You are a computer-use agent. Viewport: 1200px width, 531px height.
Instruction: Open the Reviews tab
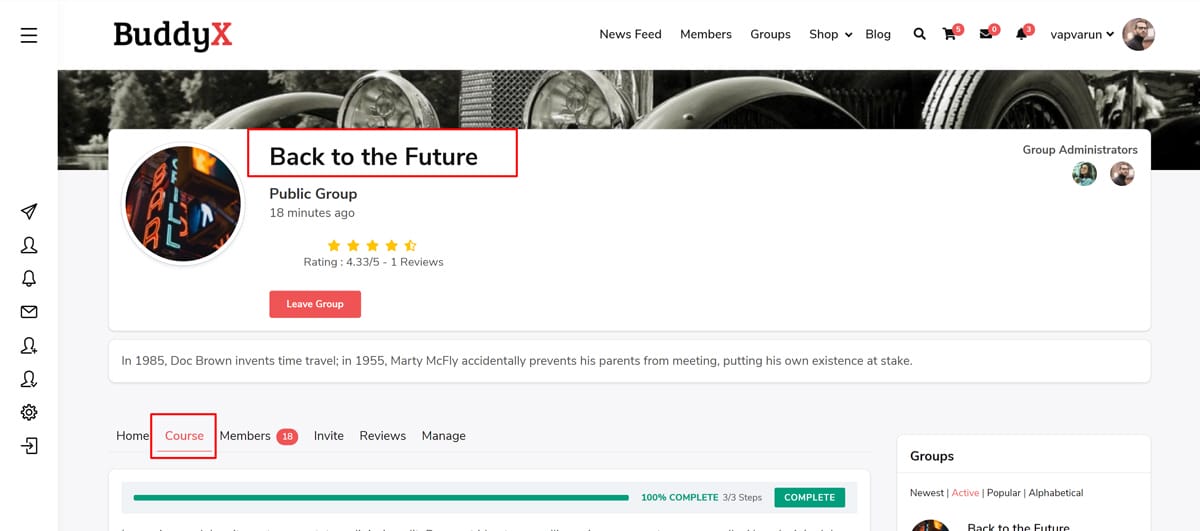click(382, 436)
